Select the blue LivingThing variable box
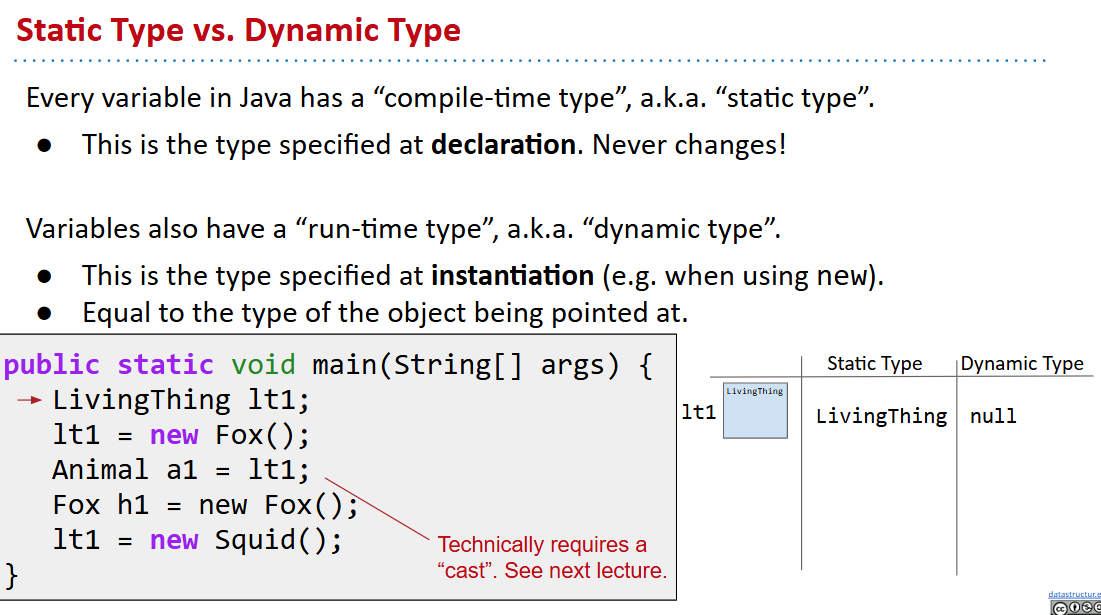 coord(755,410)
